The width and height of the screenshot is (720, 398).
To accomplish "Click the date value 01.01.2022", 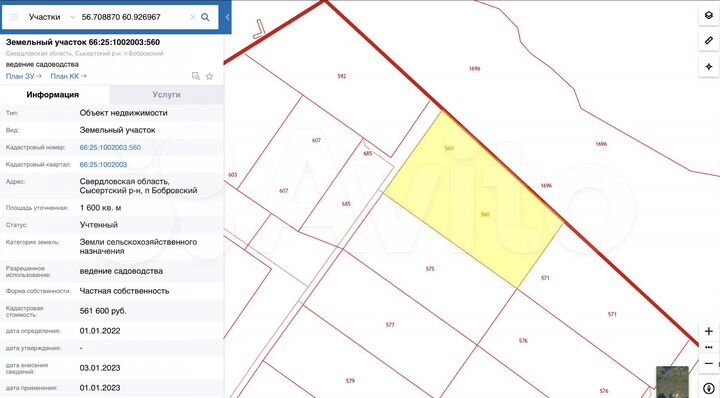I will (100, 331).
